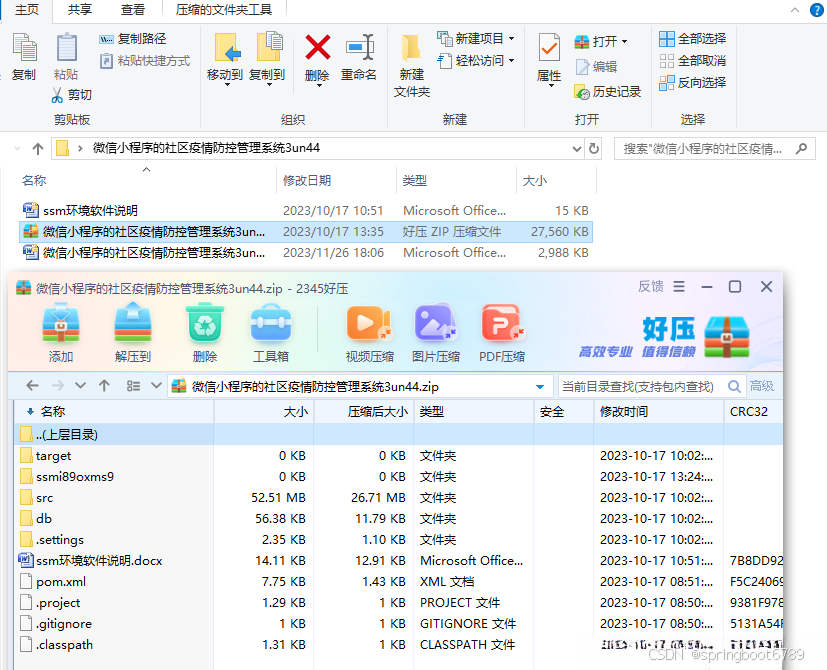Click the 好压 up-one-level arrow
The width and height of the screenshot is (827, 670).
104,386
